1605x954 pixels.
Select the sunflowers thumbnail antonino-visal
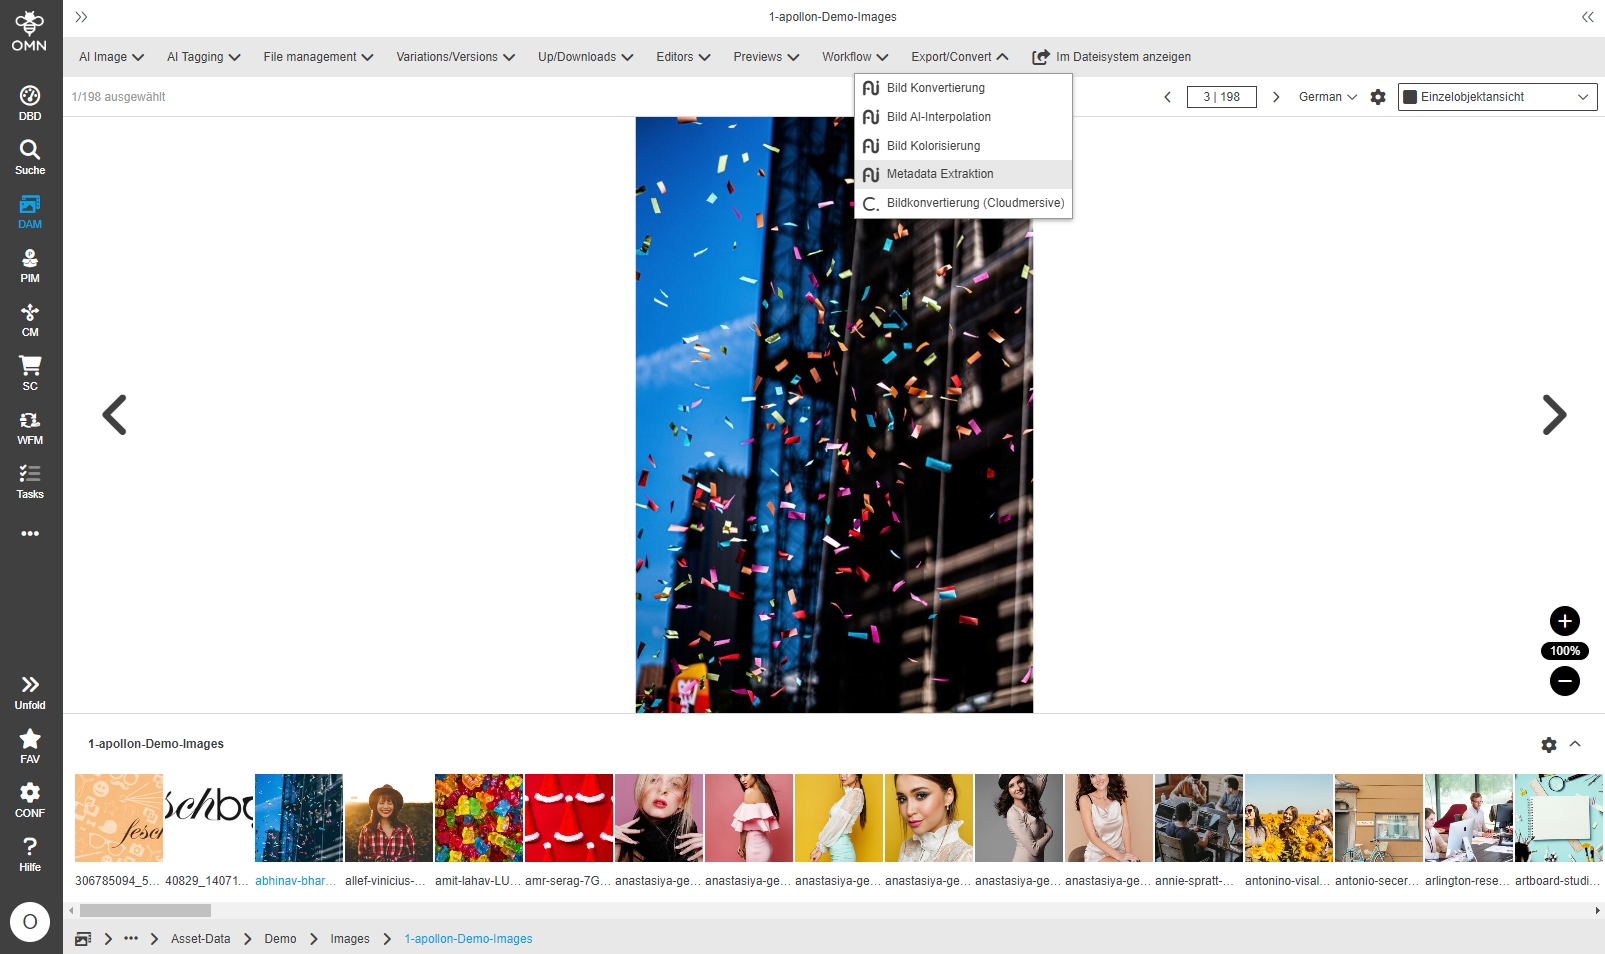[1289, 818]
